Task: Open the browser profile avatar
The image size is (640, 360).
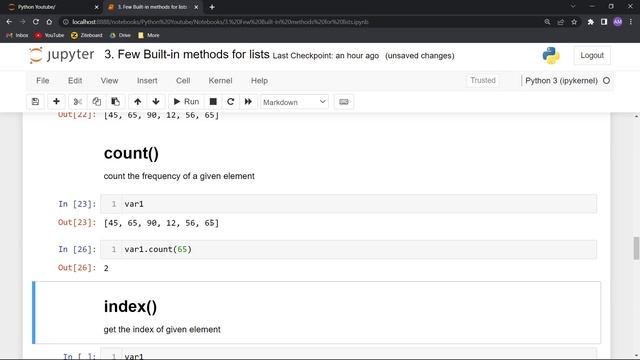Action: (618, 22)
